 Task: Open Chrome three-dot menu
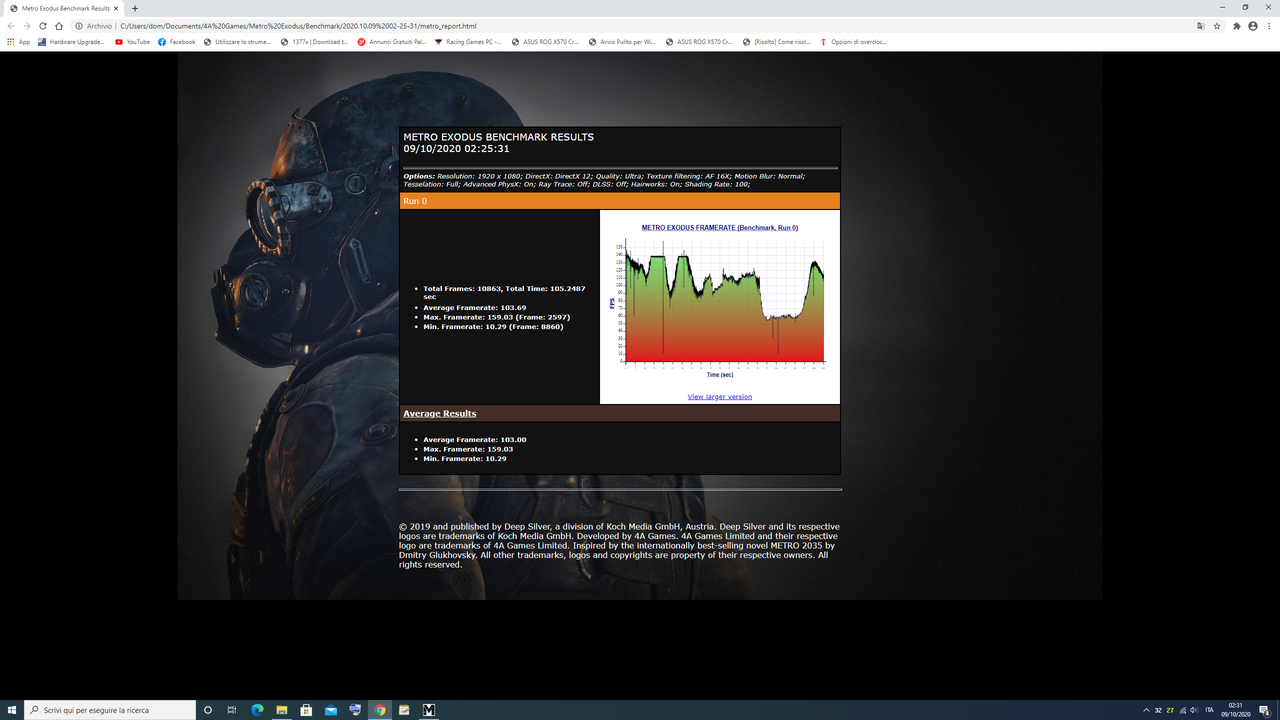pyautogui.click(x=1269, y=26)
